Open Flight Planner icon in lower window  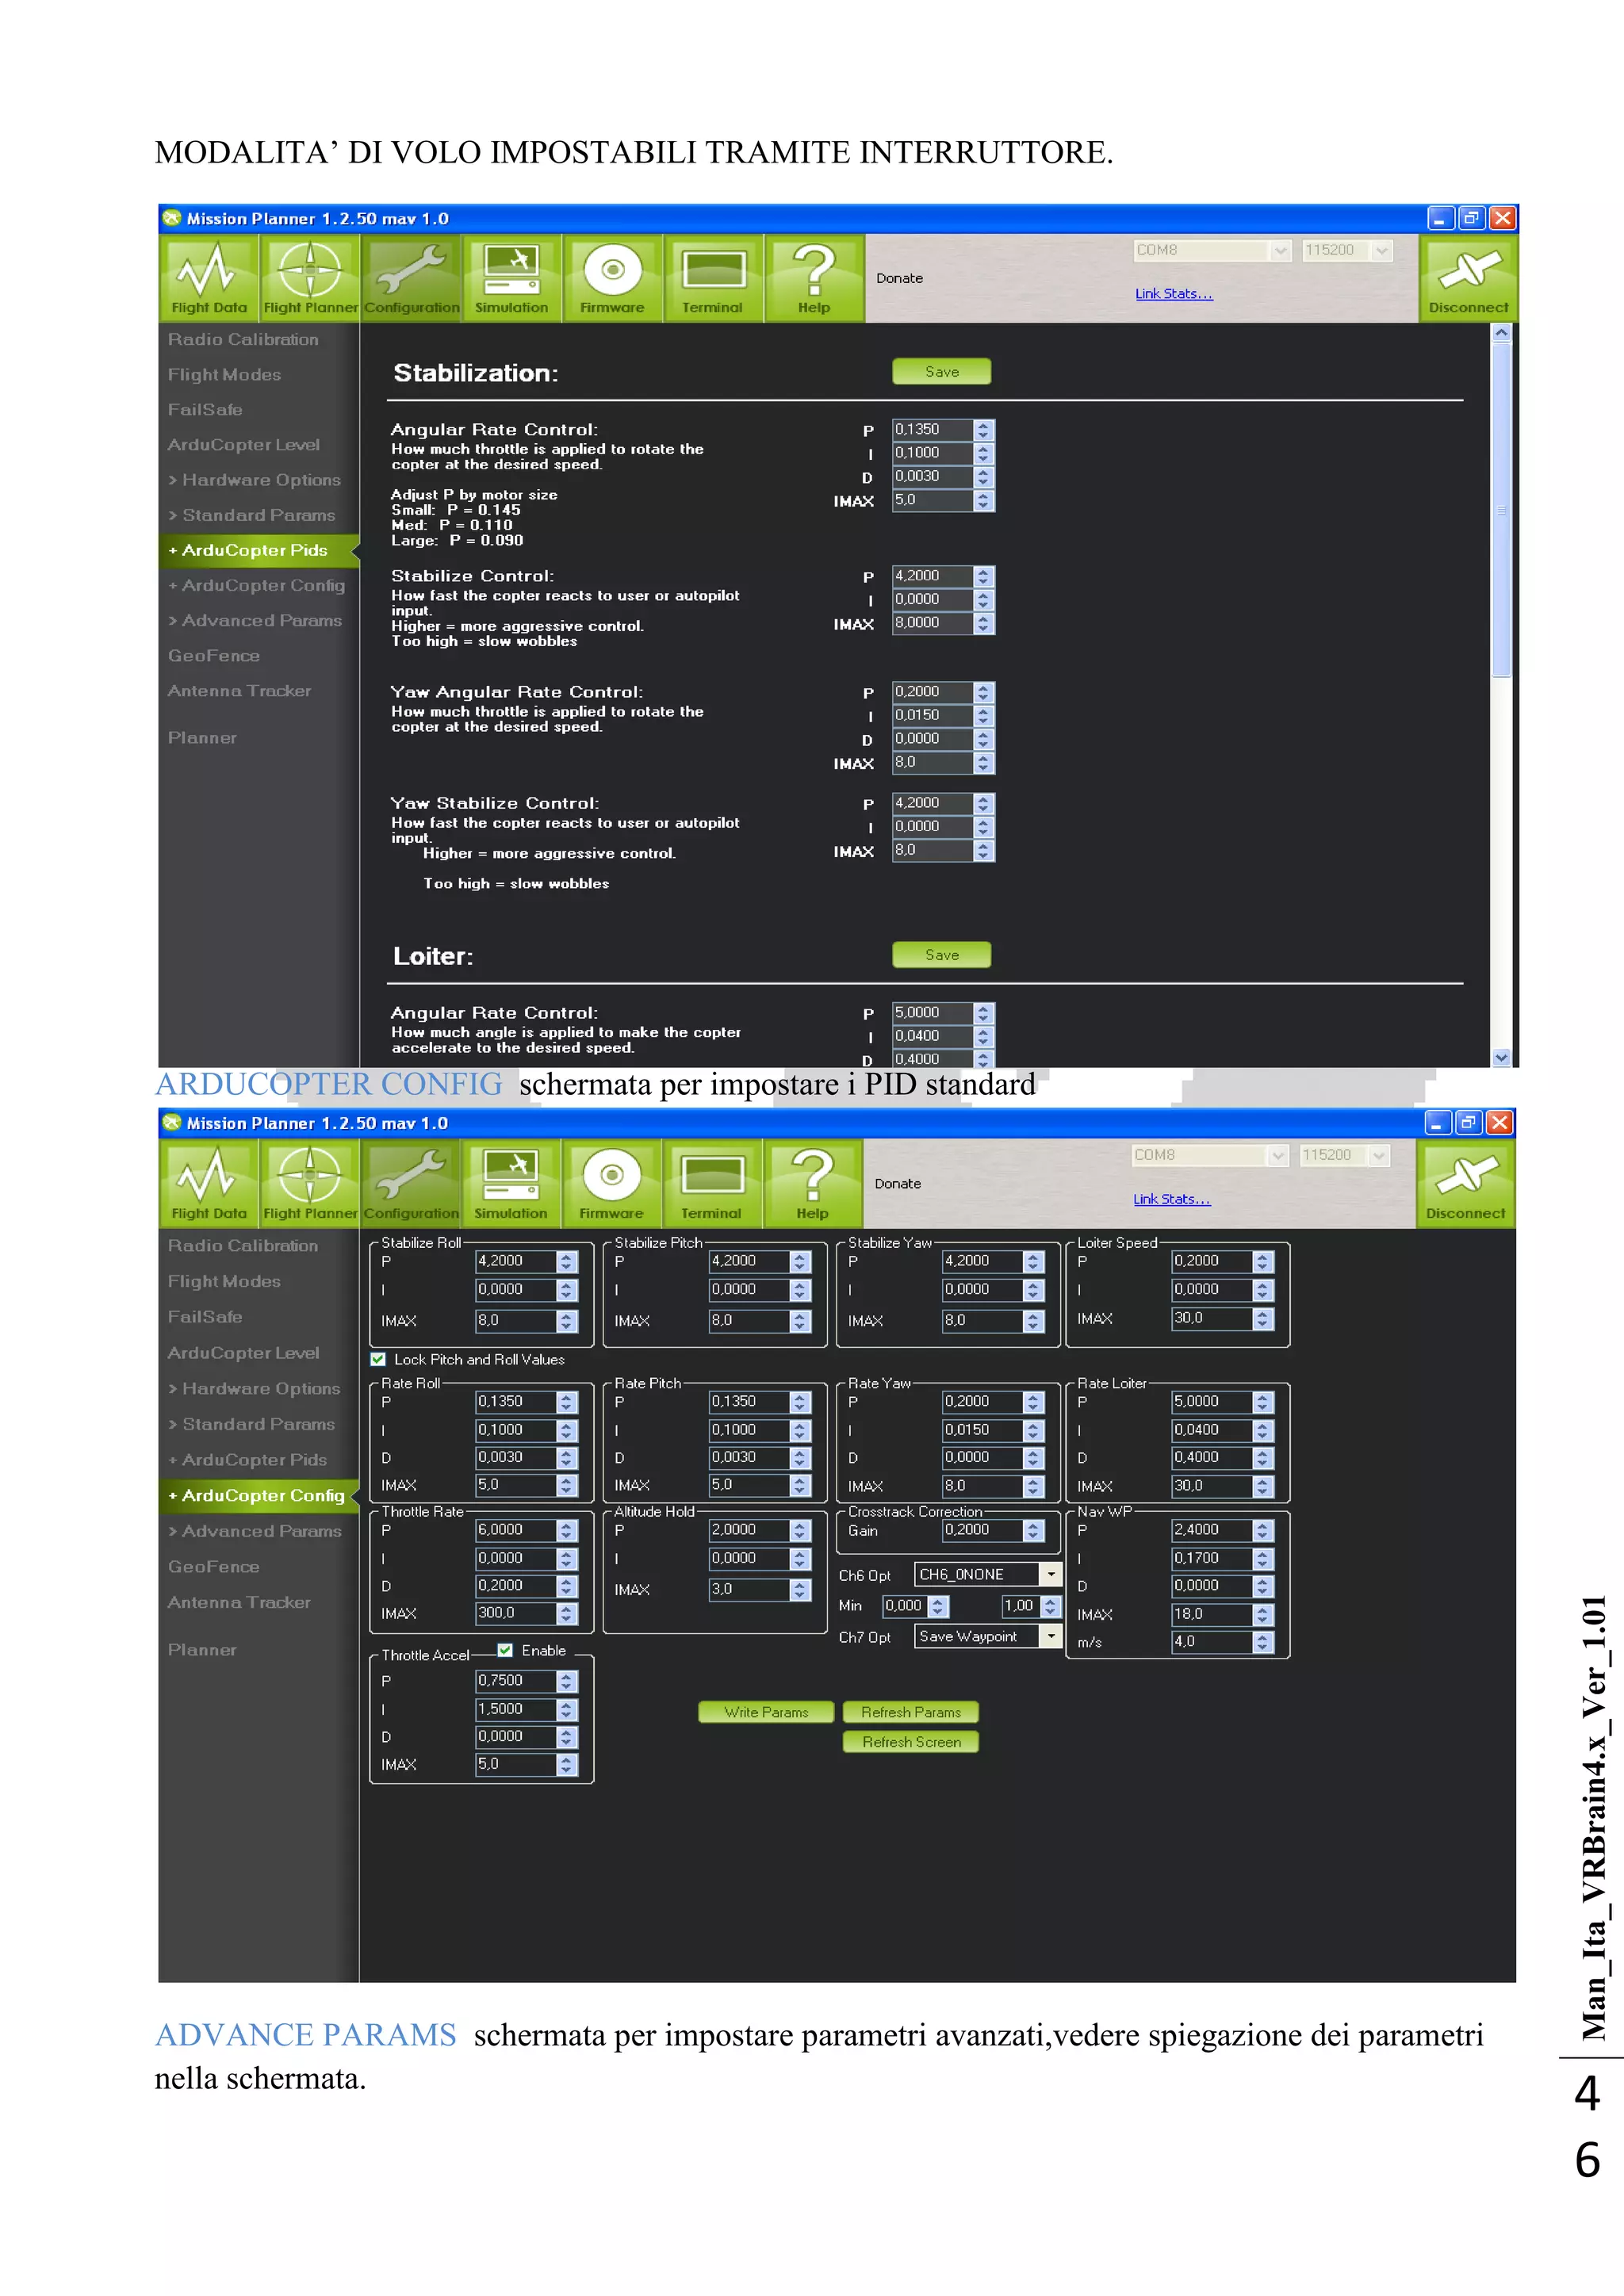coord(310,1184)
